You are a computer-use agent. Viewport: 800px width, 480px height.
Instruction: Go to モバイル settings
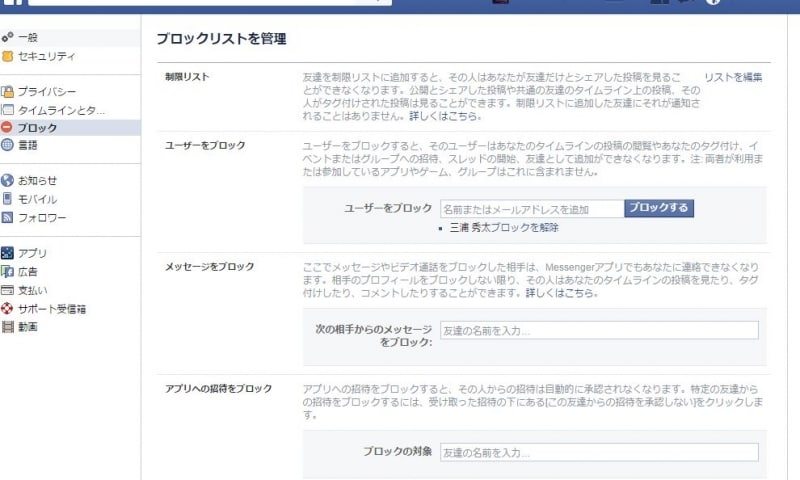point(37,199)
